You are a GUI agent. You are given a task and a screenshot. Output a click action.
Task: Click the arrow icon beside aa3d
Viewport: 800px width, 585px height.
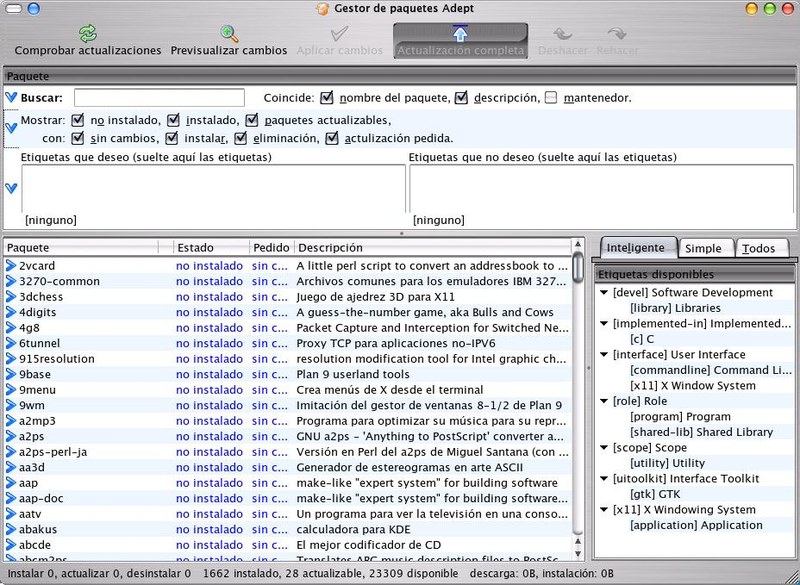point(11,467)
